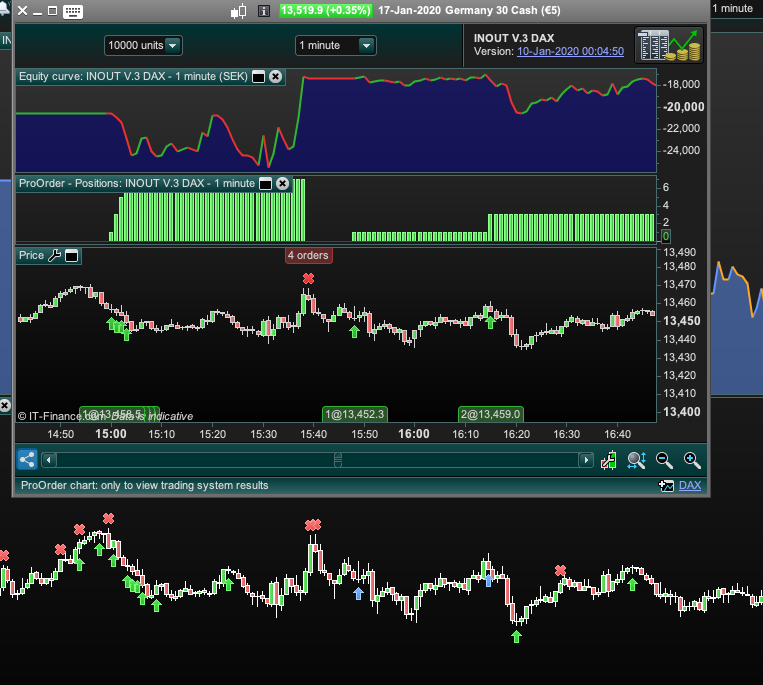
Task: Click the 4 orders marker label
Action: 308,255
